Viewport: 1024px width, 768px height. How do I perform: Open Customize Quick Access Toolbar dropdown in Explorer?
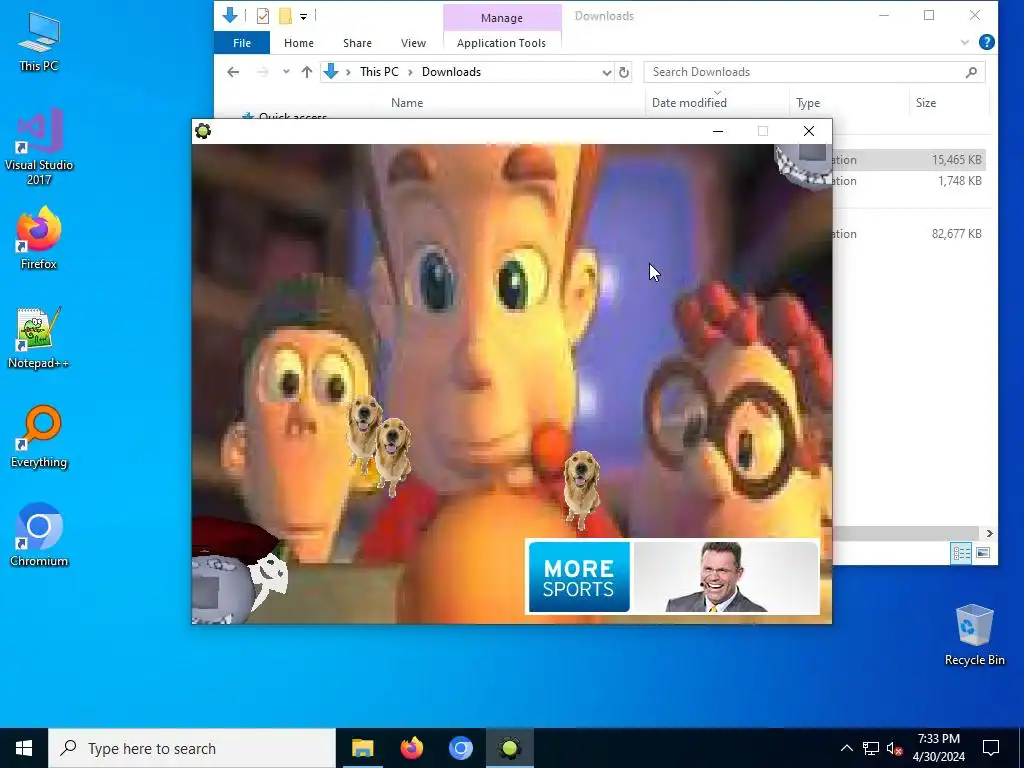click(304, 16)
